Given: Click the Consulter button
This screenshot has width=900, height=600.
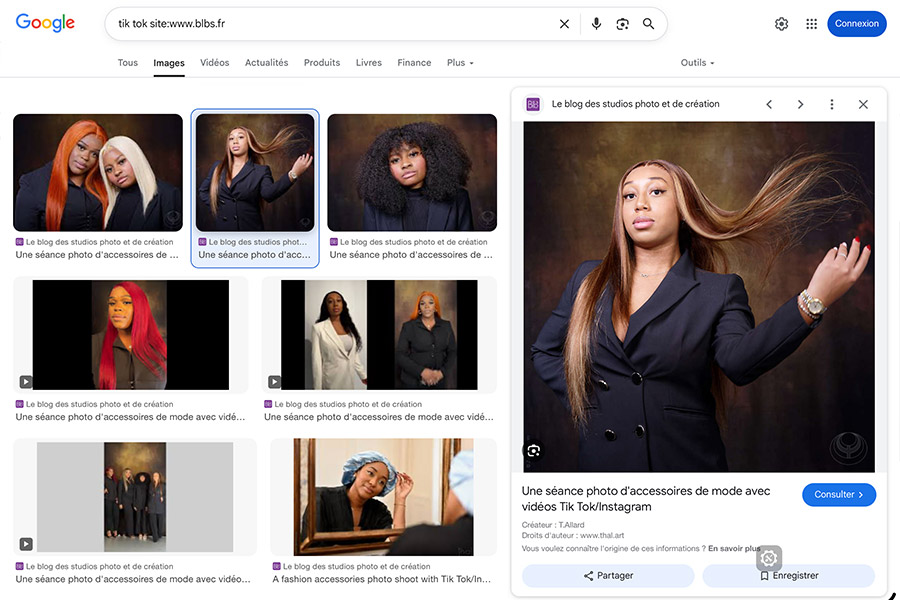Looking at the screenshot, I should click(839, 494).
